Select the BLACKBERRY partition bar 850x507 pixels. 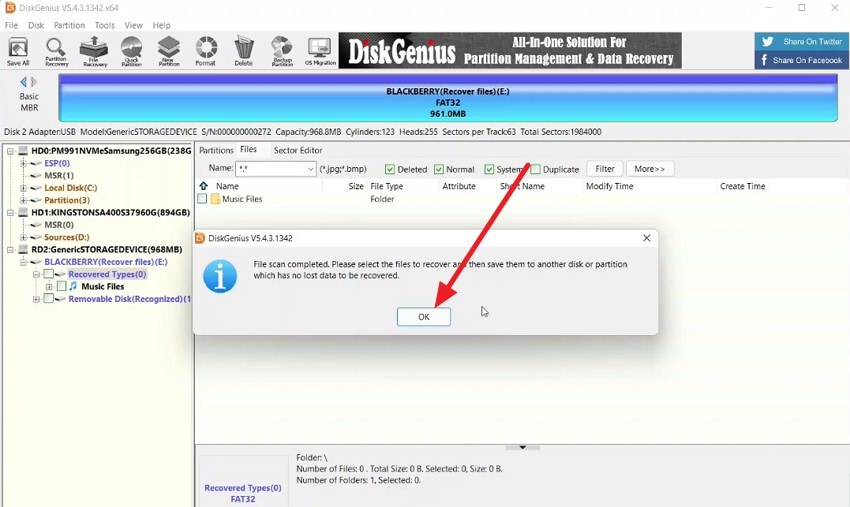point(448,98)
